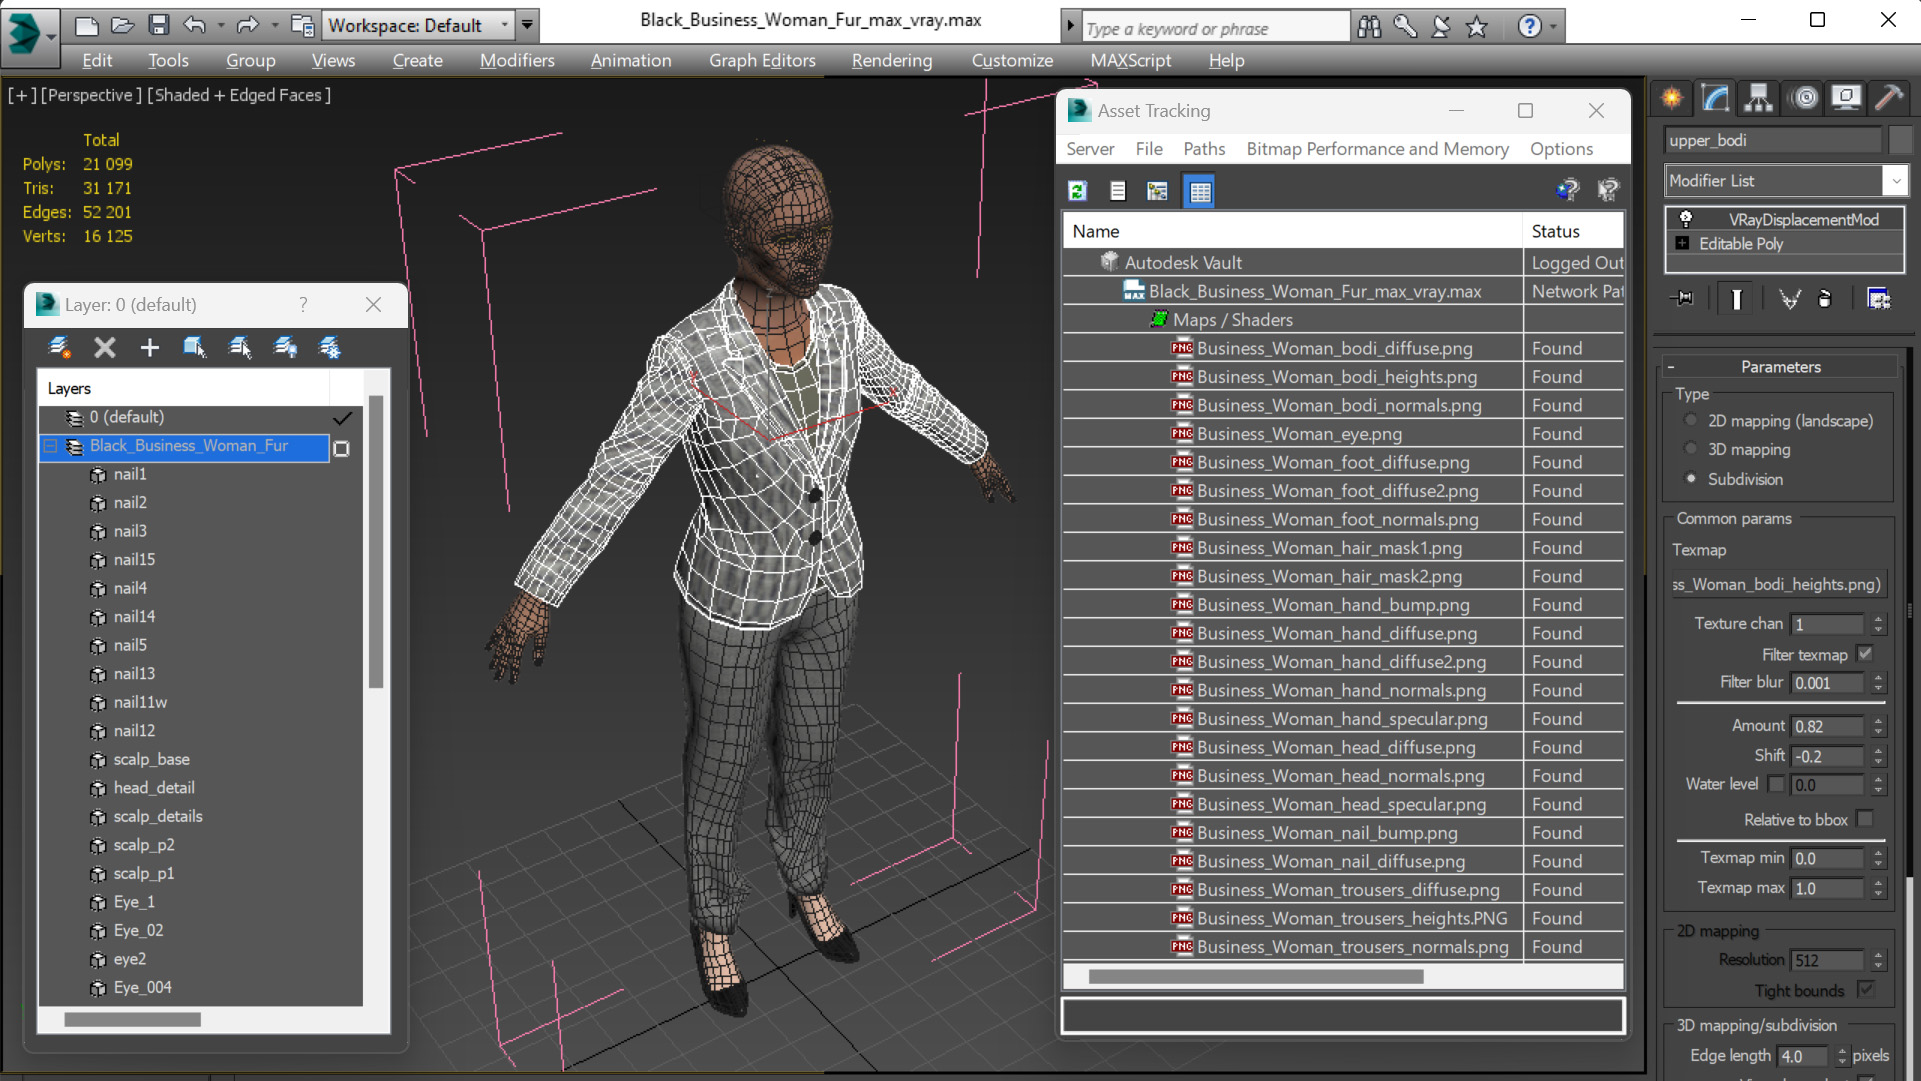Click the binoculars search icon
Screen dimensions: 1921x1081
pyautogui.click(x=1369, y=27)
